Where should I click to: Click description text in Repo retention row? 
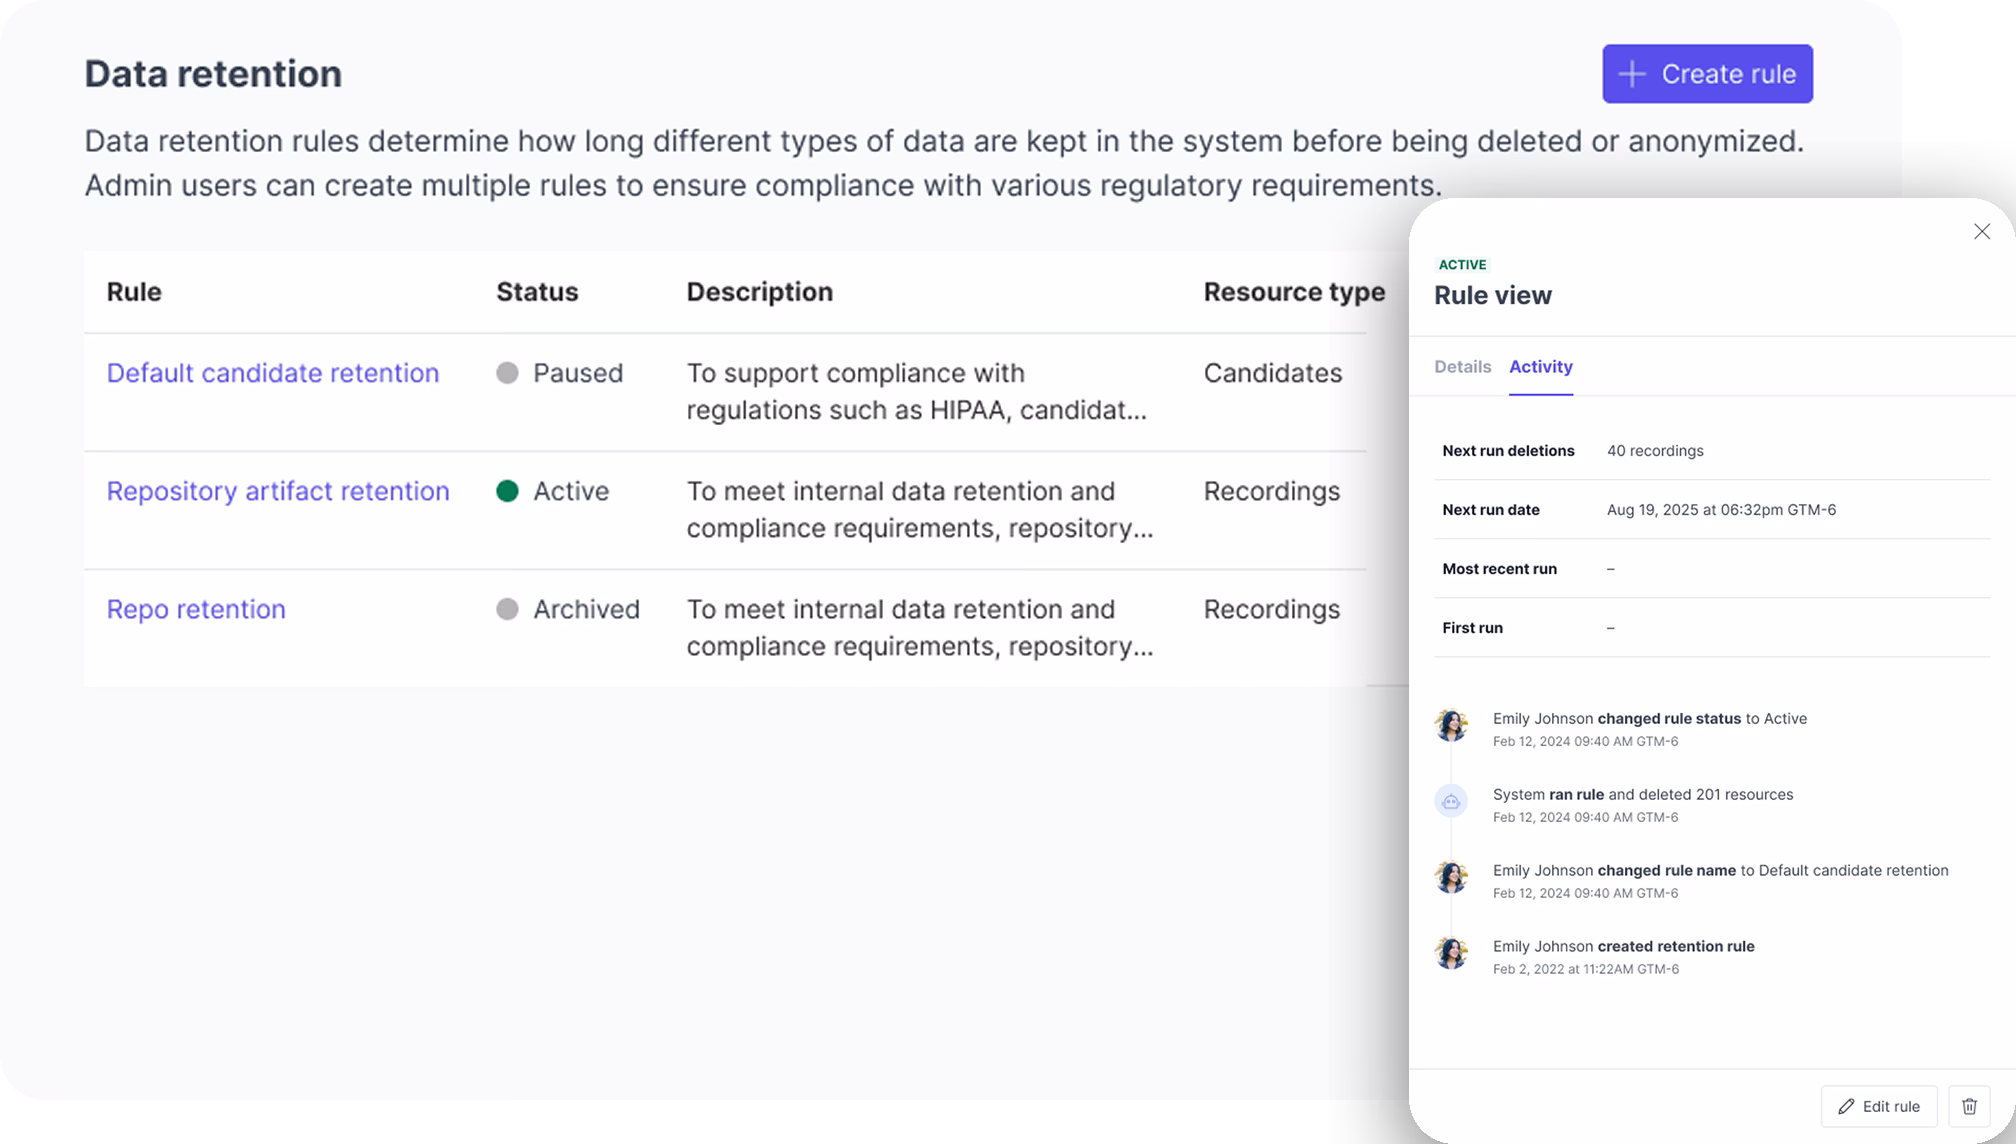pos(920,628)
